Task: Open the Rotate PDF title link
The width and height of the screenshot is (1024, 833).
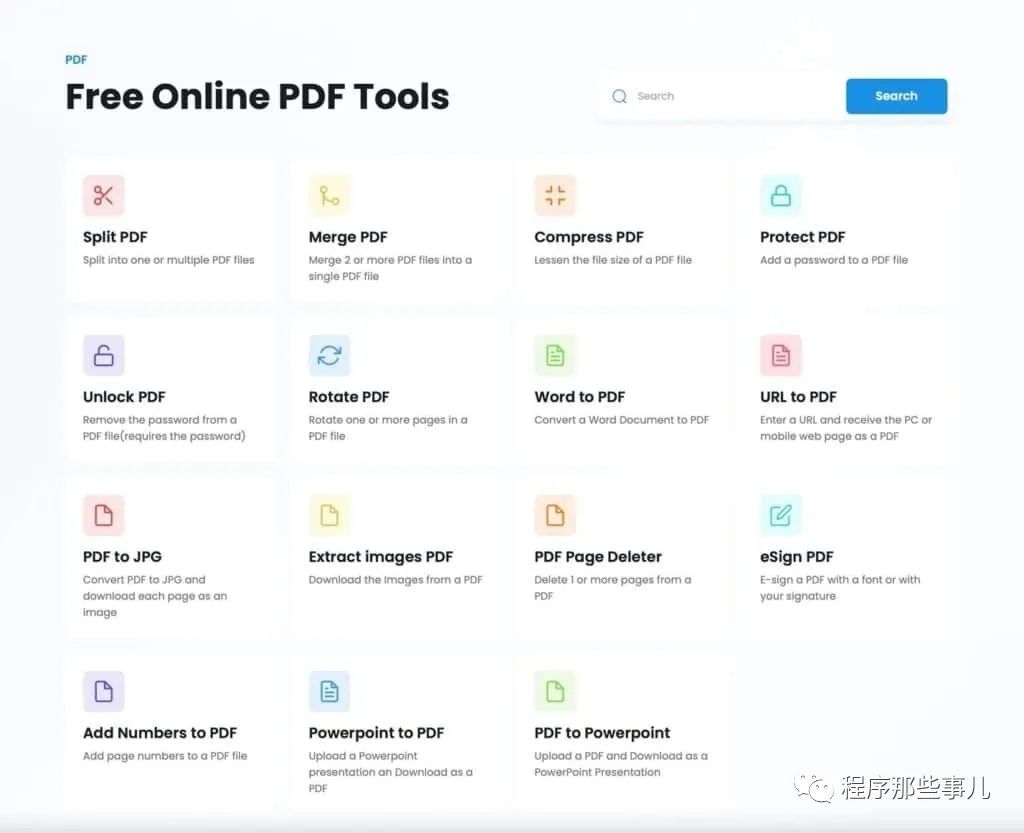Action: click(349, 397)
